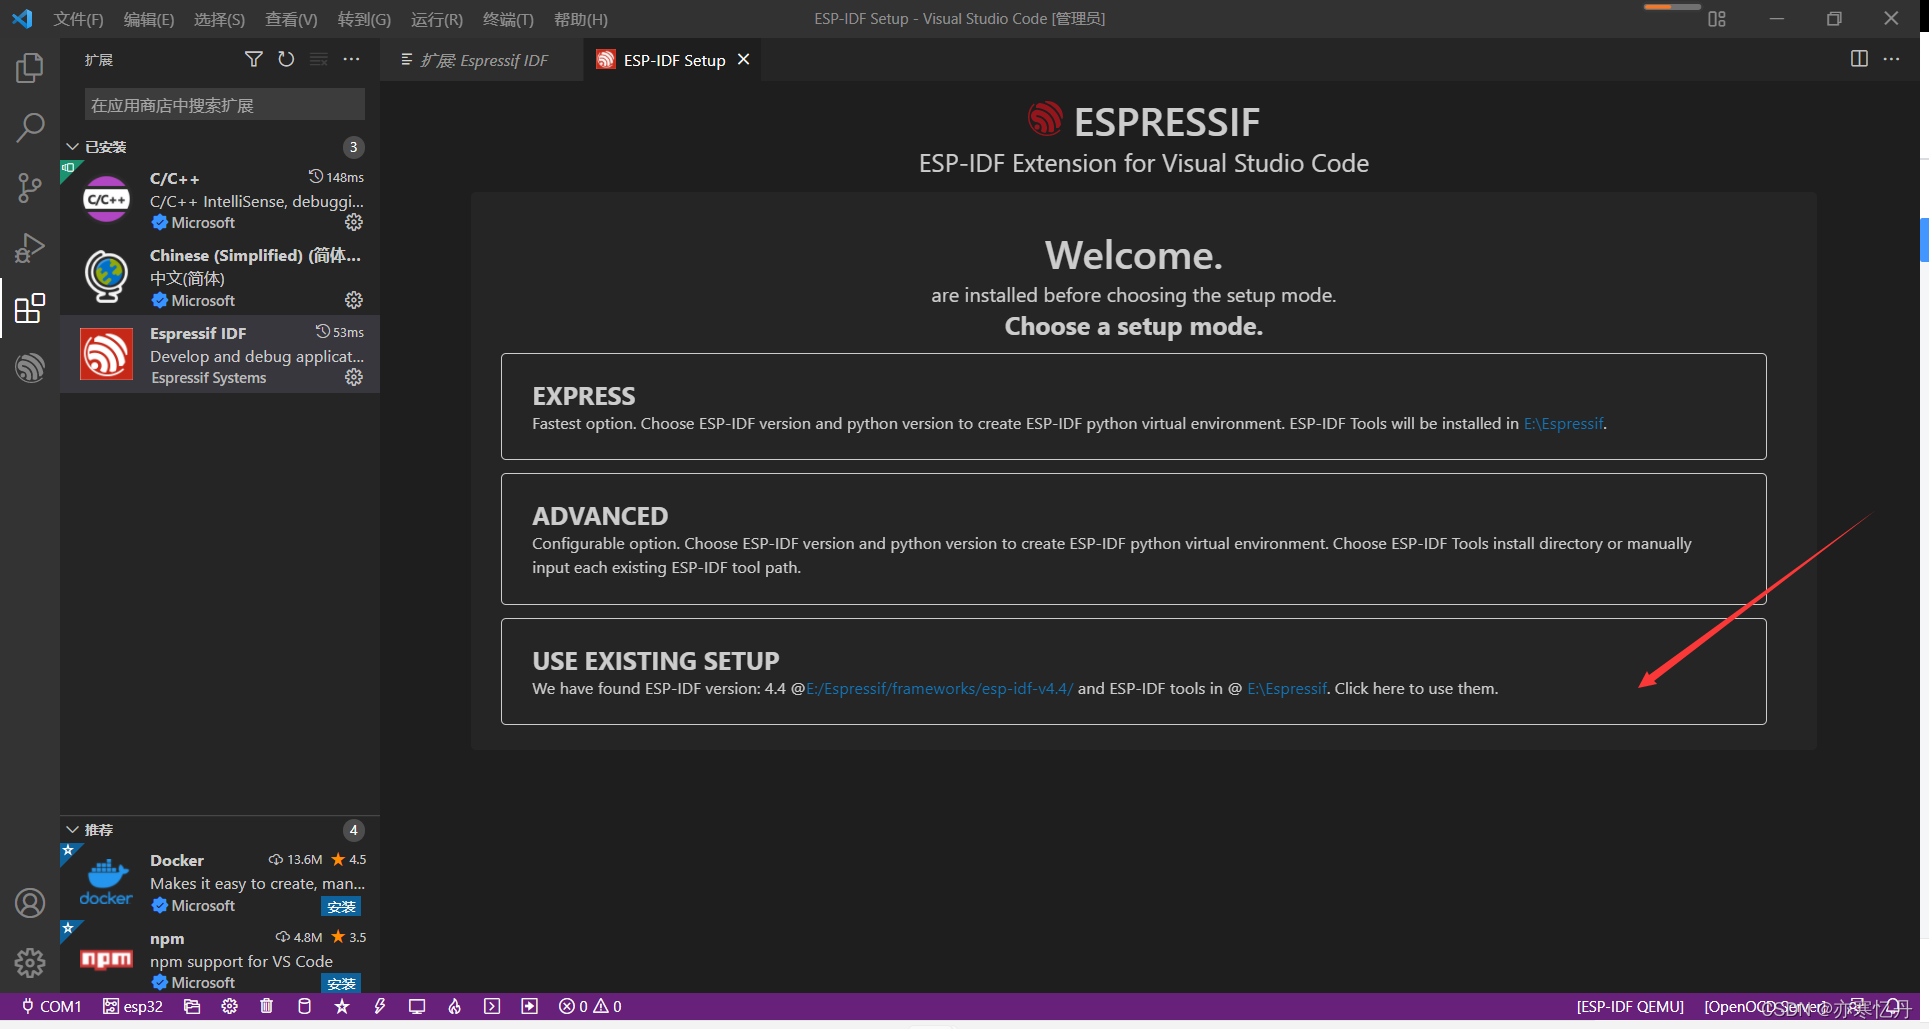Open editor more actions ellipsis
Viewport: 1929px width, 1029px height.
(x=1891, y=59)
